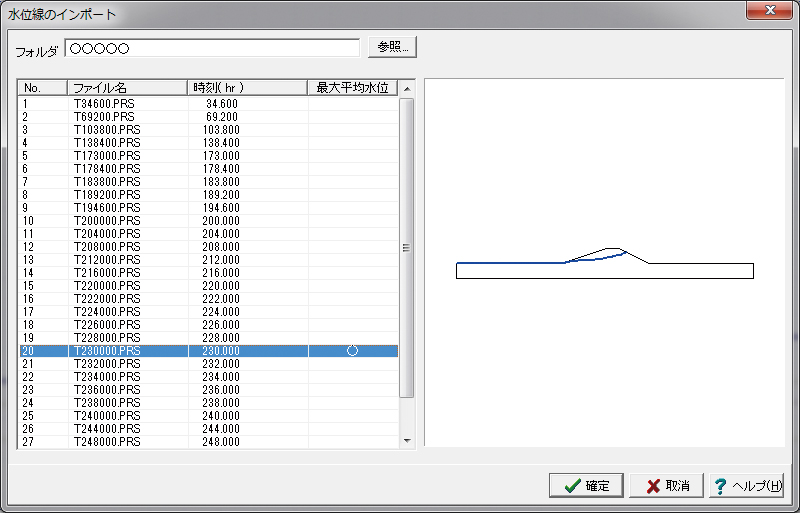Image resolution: width=800 pixels, height=513 pixels.
Task: Click the list scroll up arrow
Action: coord(407,89)
